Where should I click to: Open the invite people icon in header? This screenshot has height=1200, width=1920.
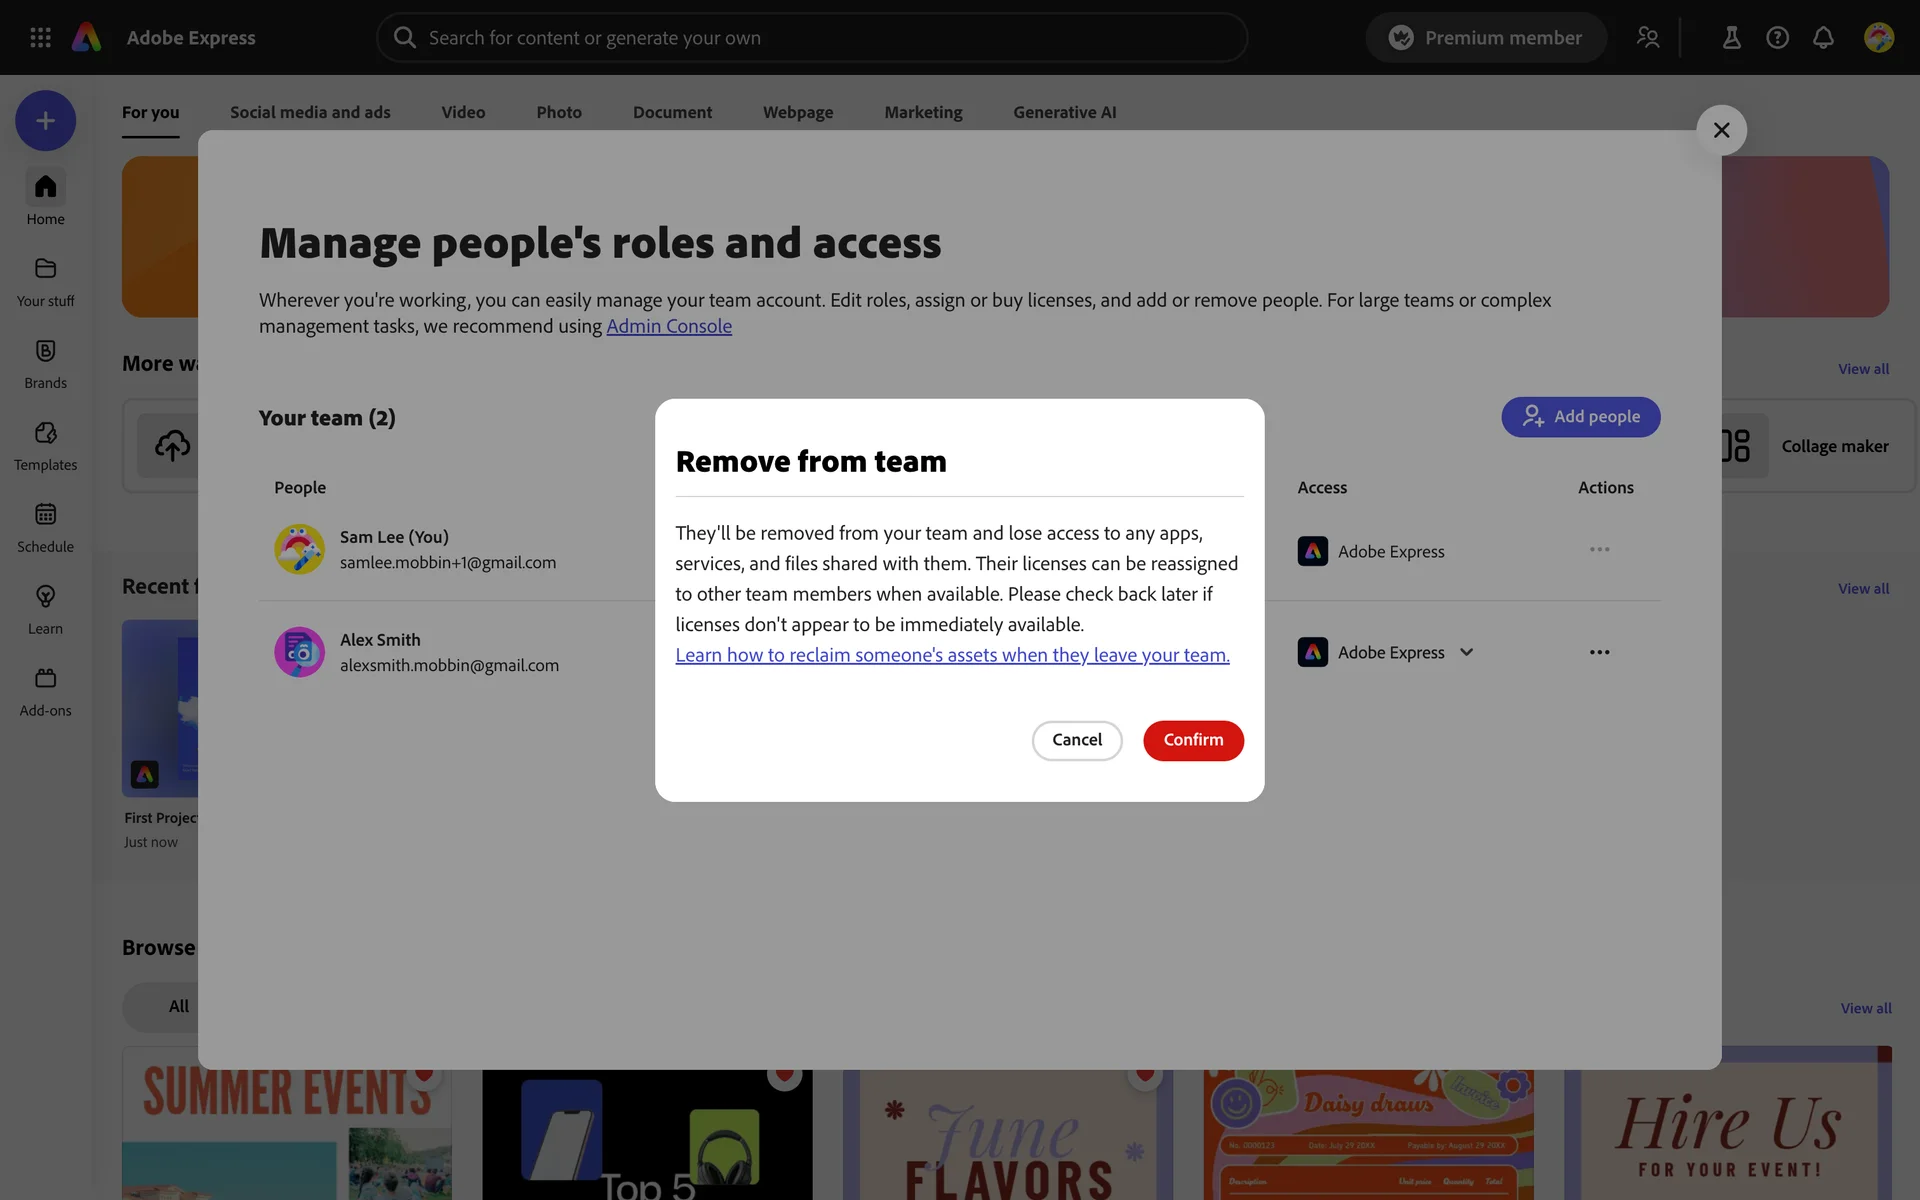coord(1648,37)
